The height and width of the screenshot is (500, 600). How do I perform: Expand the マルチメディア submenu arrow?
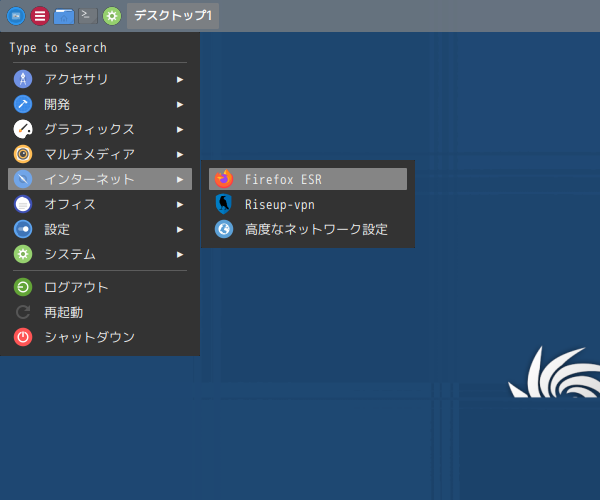tap(180, 155)
